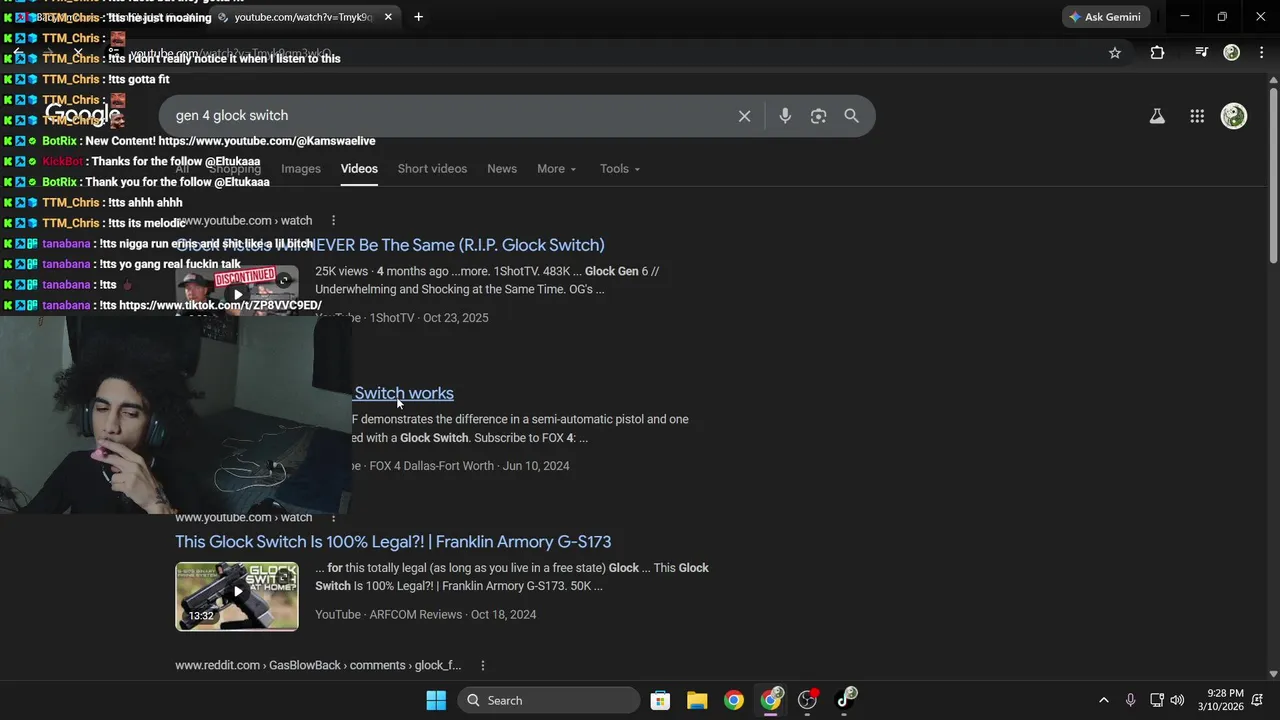Open the media controls icon in Chrome toolbar
The width and height of the screenshot is (1280, 720).
pyautogui.click(x=1201, y=53)
